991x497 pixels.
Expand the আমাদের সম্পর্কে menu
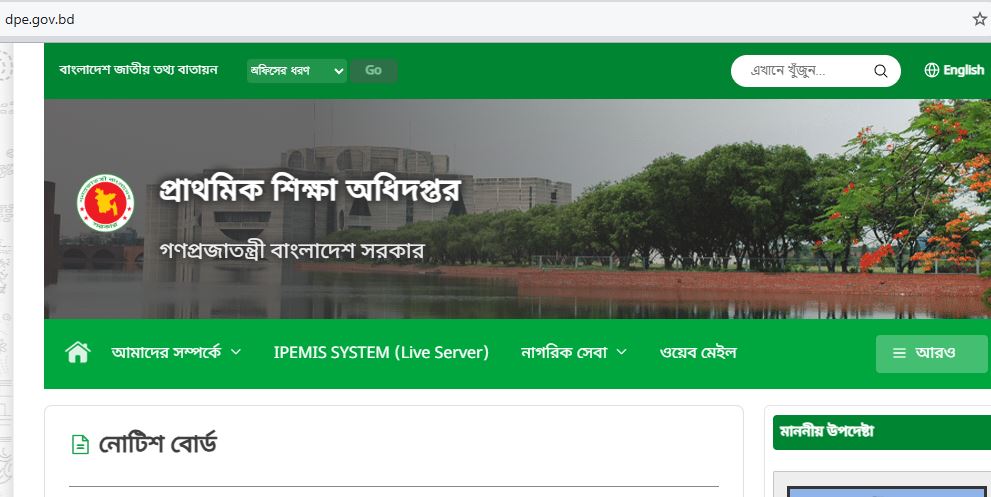tap(176, 352)
